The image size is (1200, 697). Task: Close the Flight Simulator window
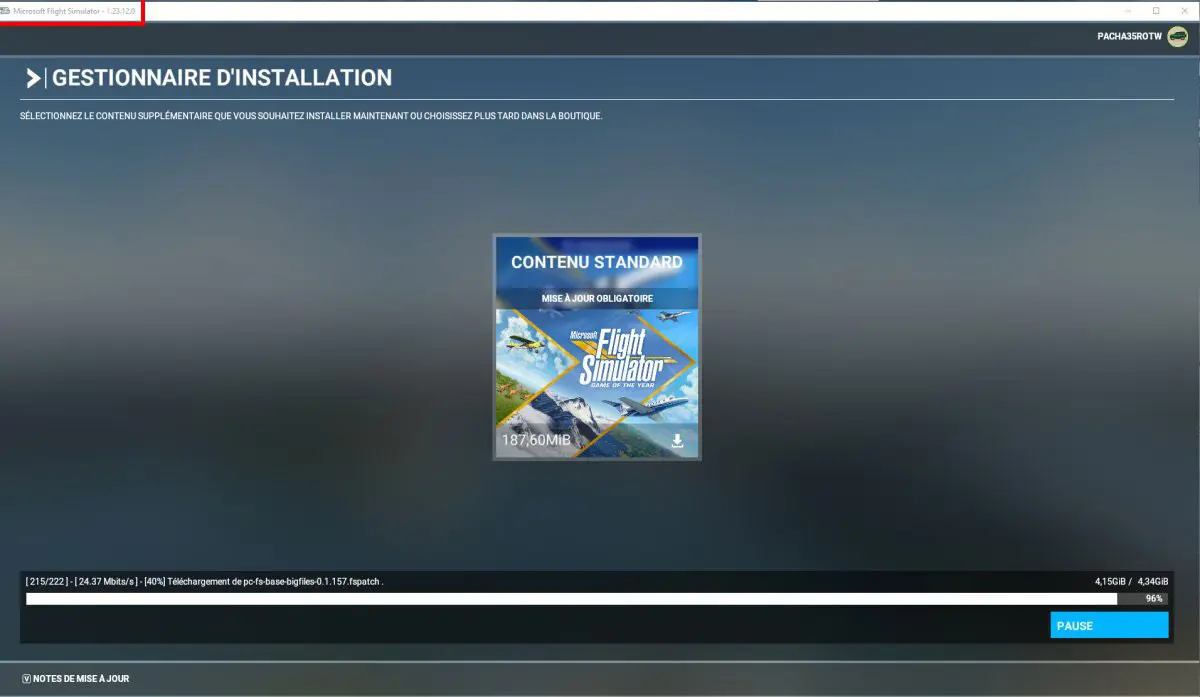tap(1185, 10)
